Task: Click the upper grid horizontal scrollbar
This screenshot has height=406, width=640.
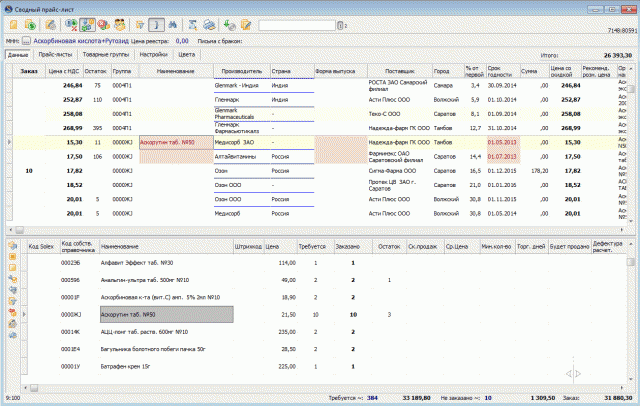Action: click(x=319, y=230)
